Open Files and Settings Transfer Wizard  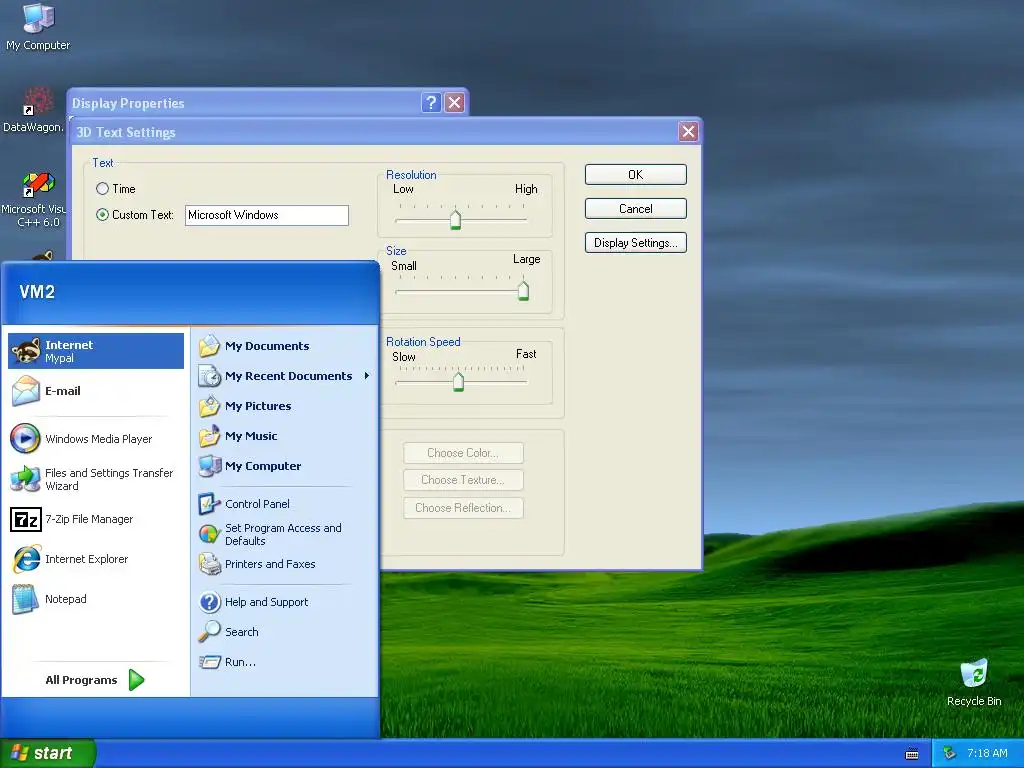pos(96,479)
